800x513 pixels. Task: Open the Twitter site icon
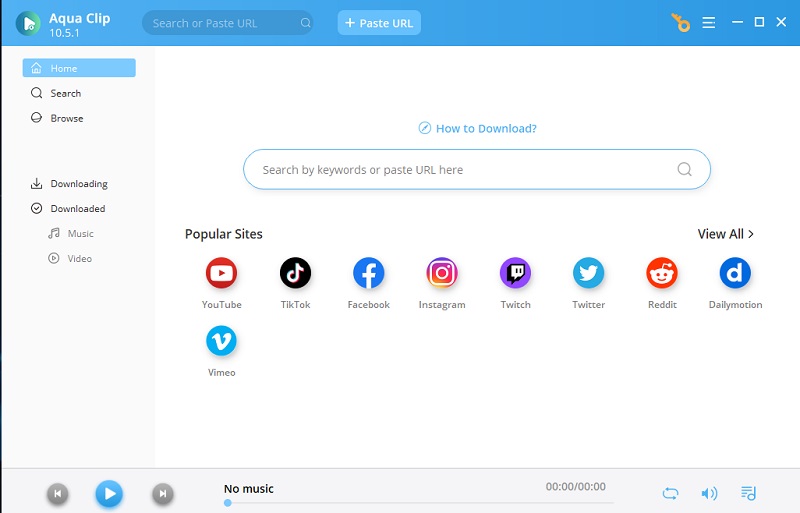(588, 273)
